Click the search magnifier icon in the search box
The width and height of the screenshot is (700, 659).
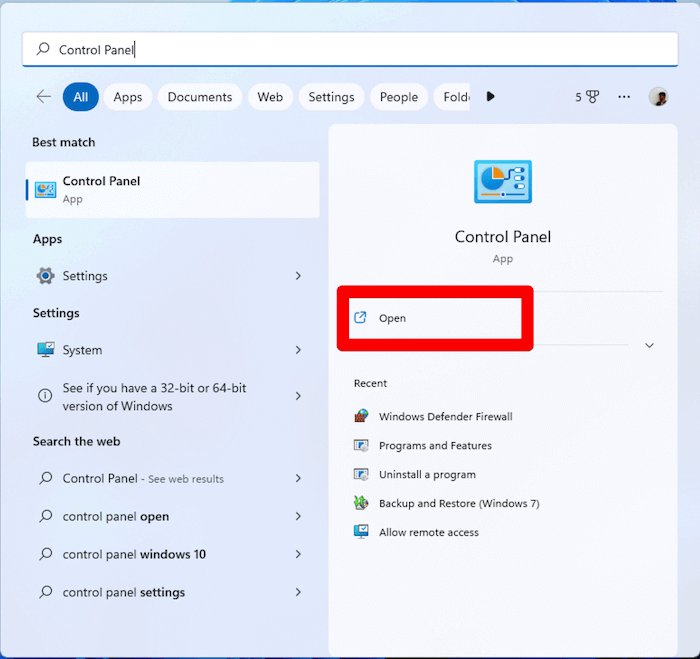click(x=43, y=49)
